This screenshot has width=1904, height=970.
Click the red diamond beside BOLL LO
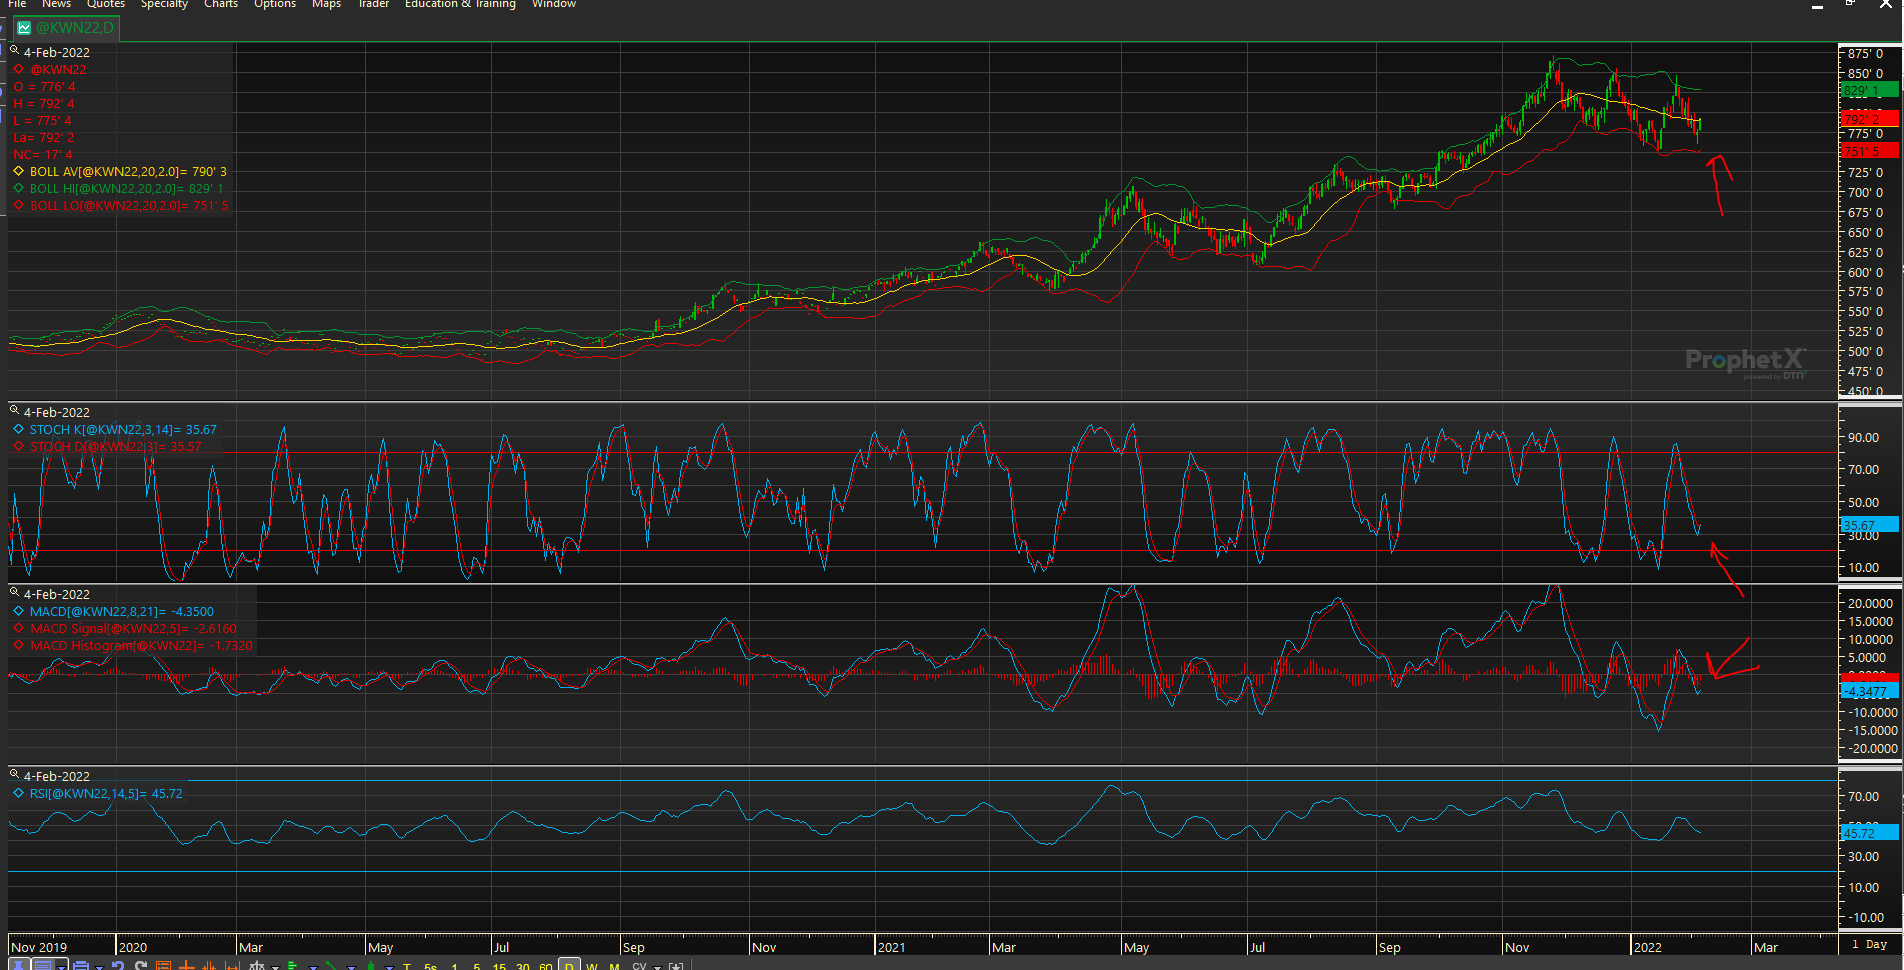coord(18,205)
